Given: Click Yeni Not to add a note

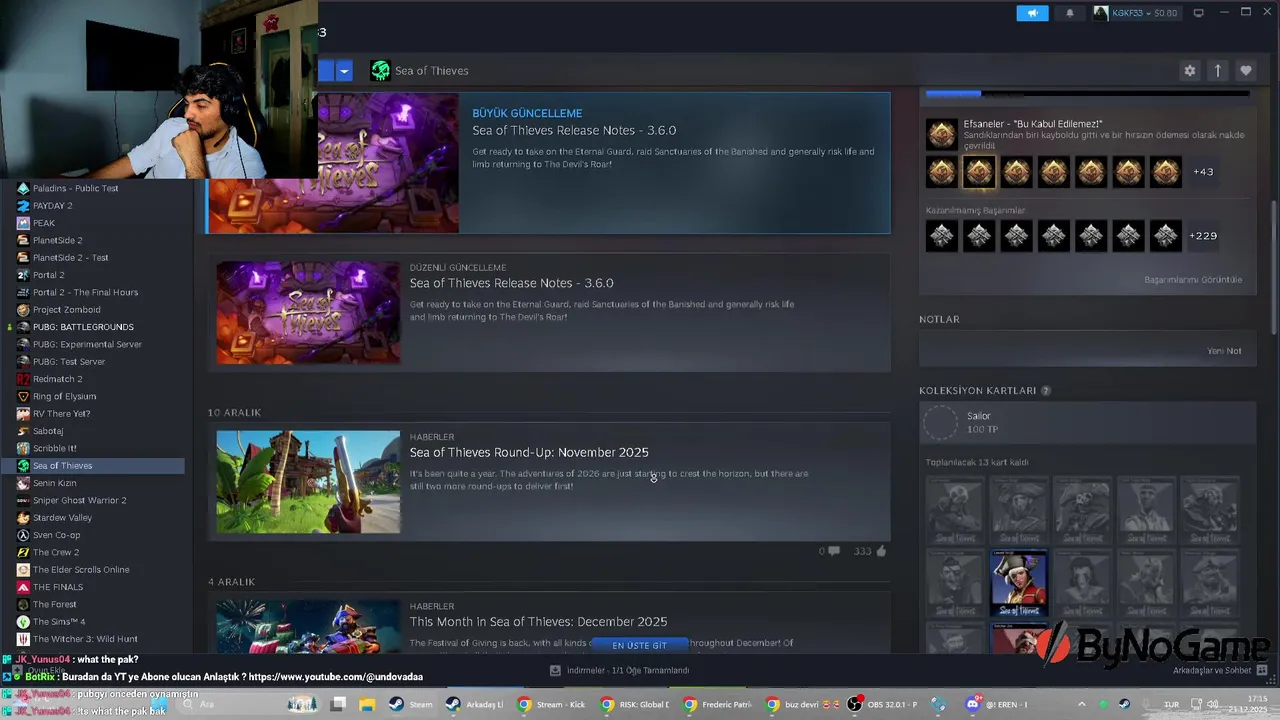Looking at the screenshot, I should [x=1224, y=351].
